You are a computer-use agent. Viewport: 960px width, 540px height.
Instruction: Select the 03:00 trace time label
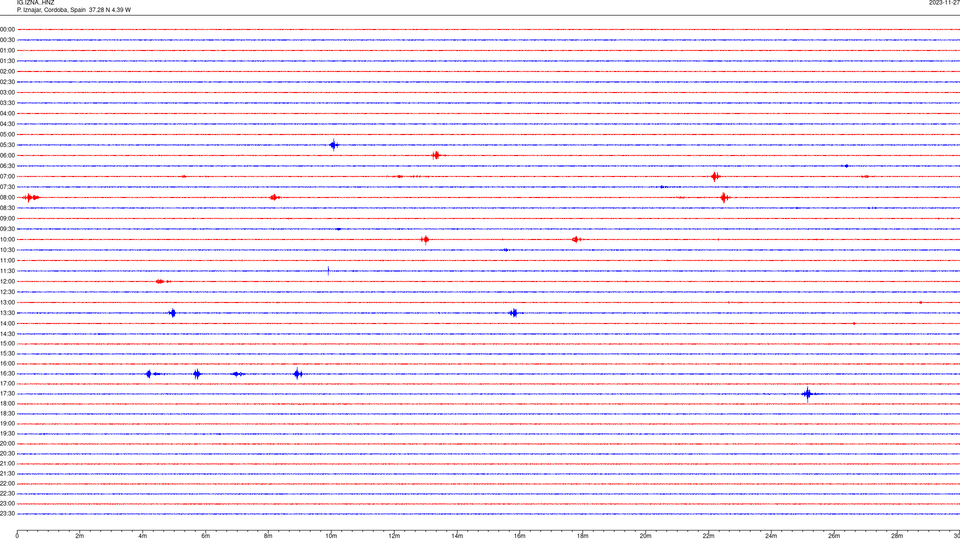click(x=7, y=92)
